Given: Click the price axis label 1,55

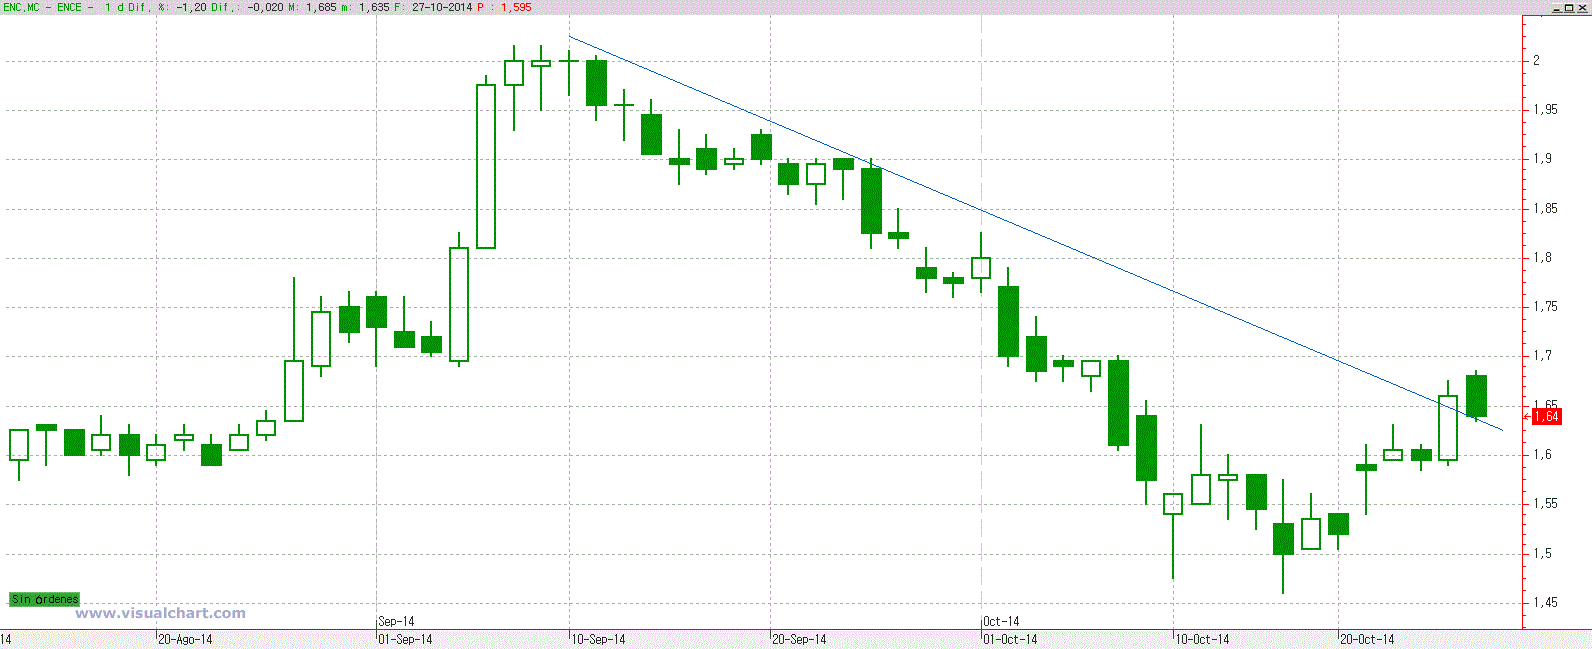Looking at the screenshot, I should tap(1545, 503).
